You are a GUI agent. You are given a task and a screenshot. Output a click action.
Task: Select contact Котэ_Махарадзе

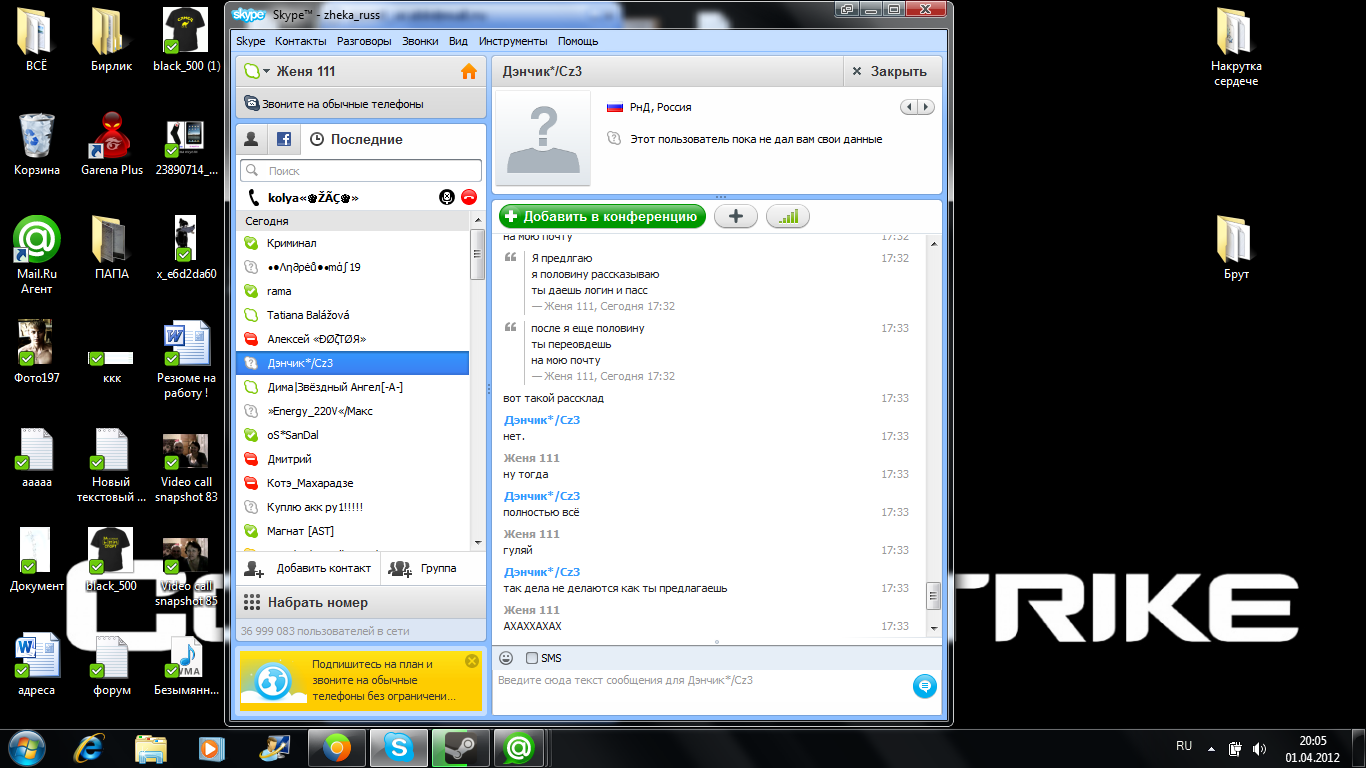tap(353, 483)
